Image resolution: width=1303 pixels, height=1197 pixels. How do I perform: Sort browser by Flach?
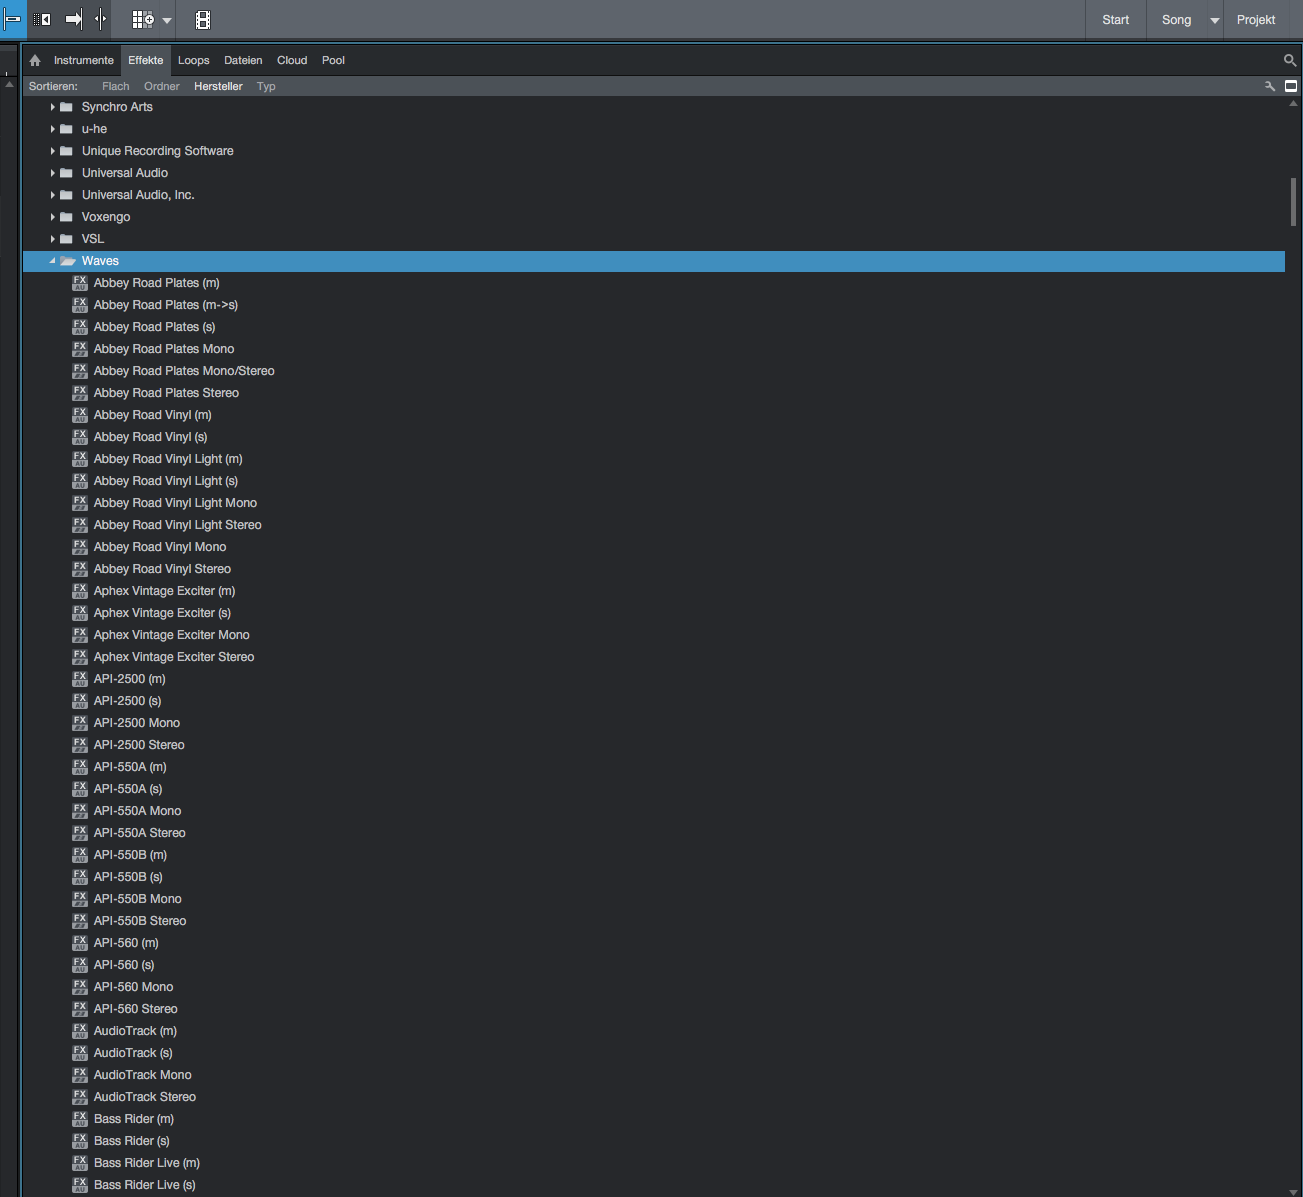click(115, 87)
